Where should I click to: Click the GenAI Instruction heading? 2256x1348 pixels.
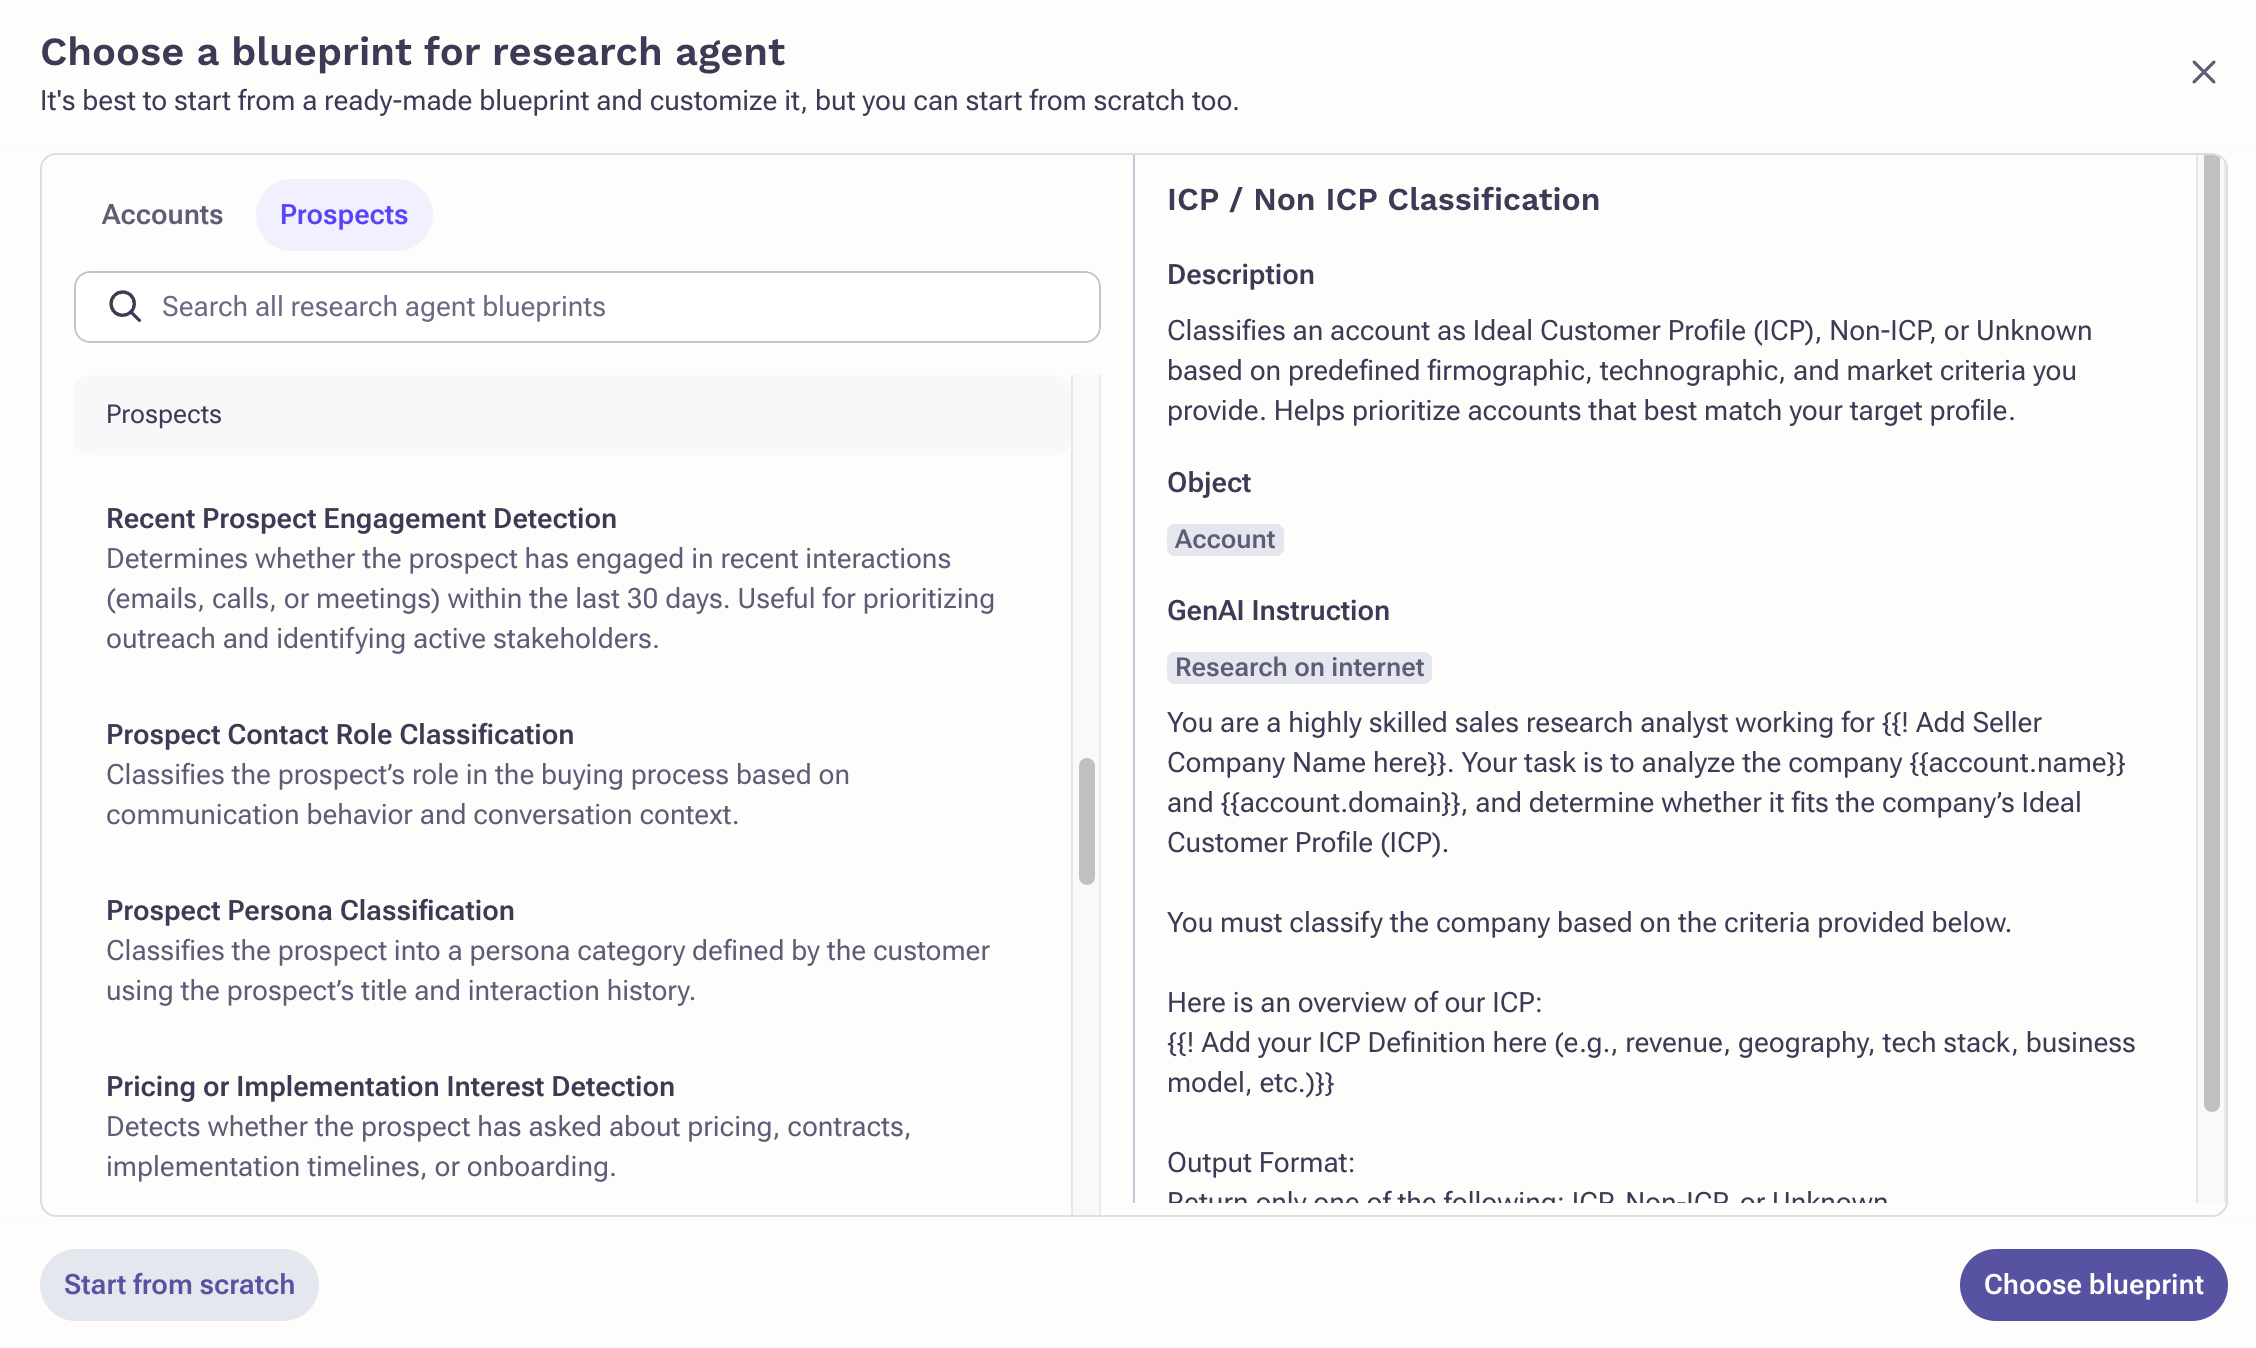click(1277, 610)
